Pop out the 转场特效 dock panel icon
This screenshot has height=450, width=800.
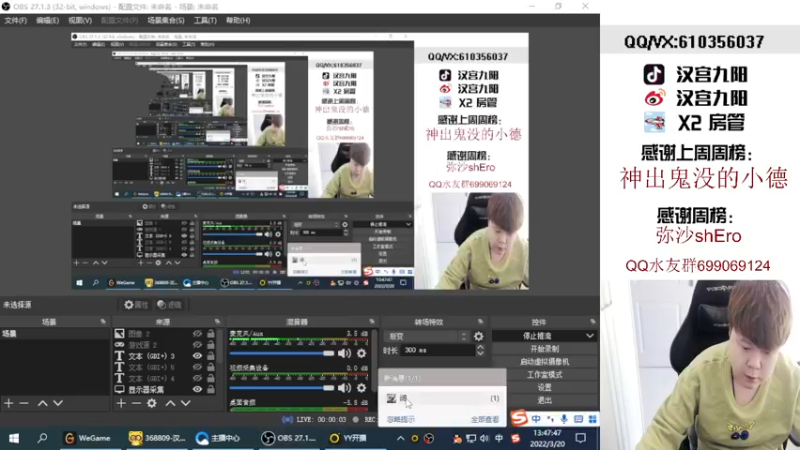coord(481,322)
